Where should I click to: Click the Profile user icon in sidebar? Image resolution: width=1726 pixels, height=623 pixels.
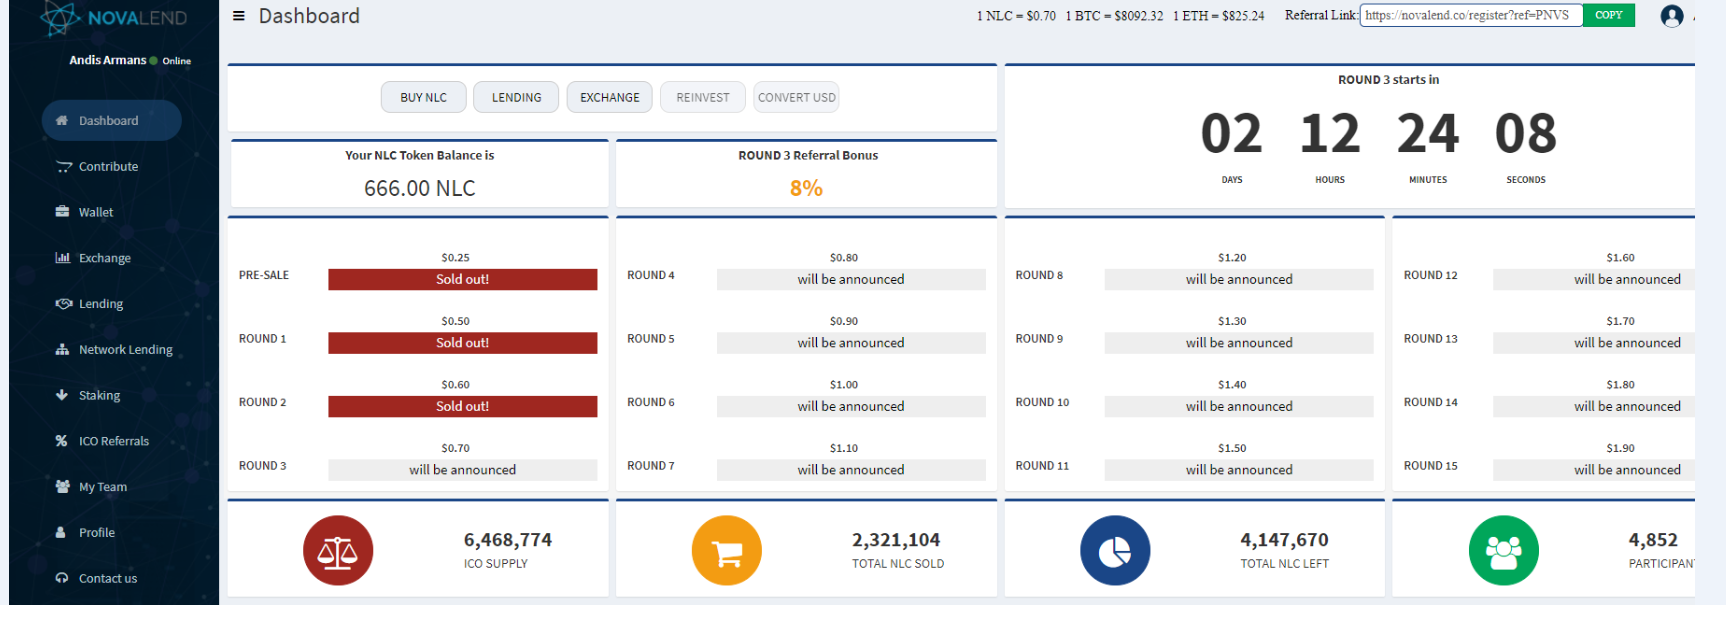(x=60, y=532)
